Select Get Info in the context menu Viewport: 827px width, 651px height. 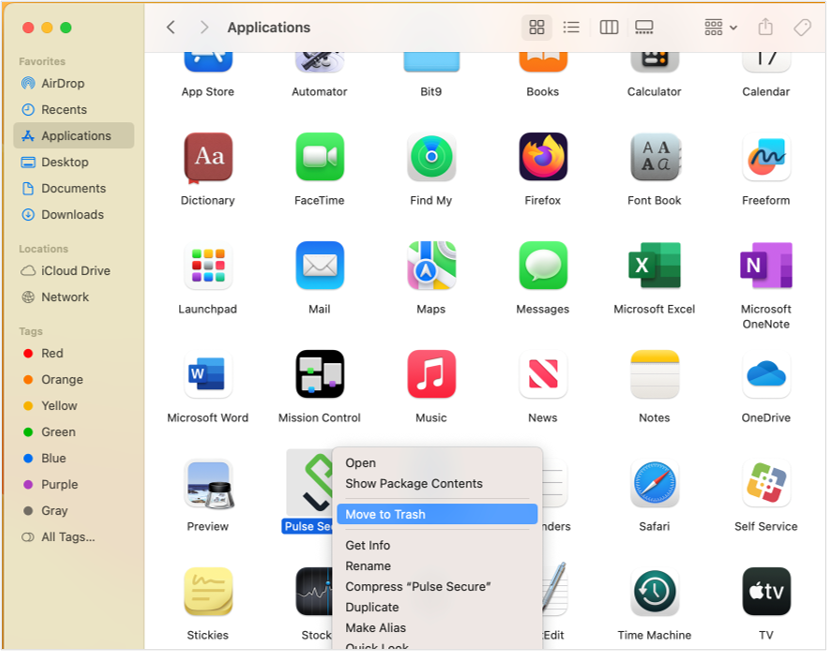tap(368, 545)
